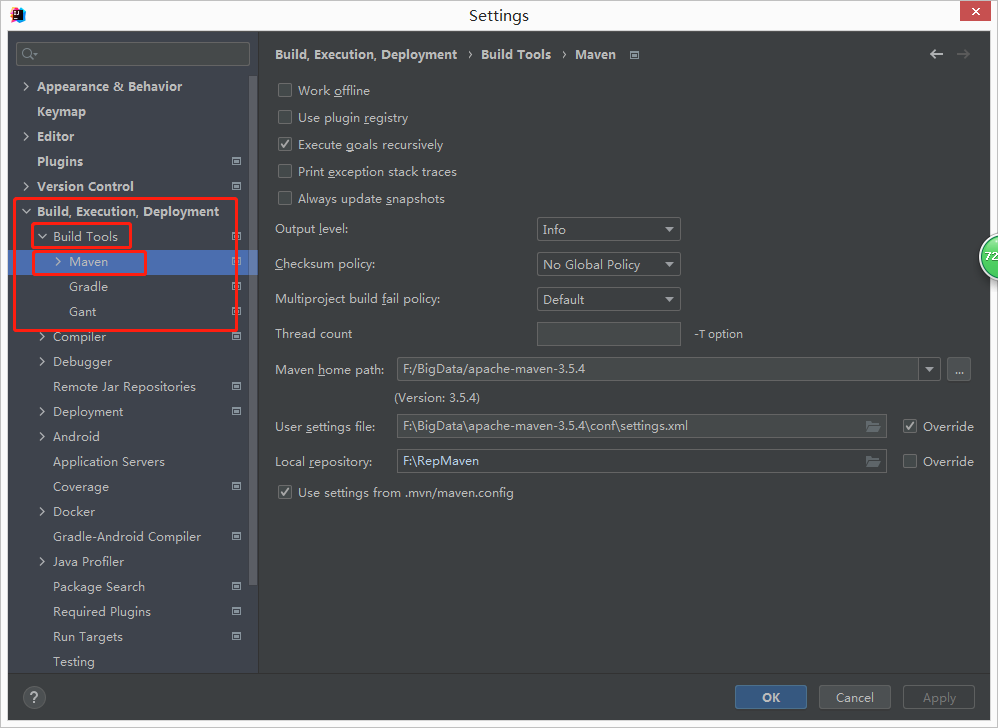Click the back navigation arrow
The height and width of the screenshot is (728, 998).
click(x=936, y=54)
